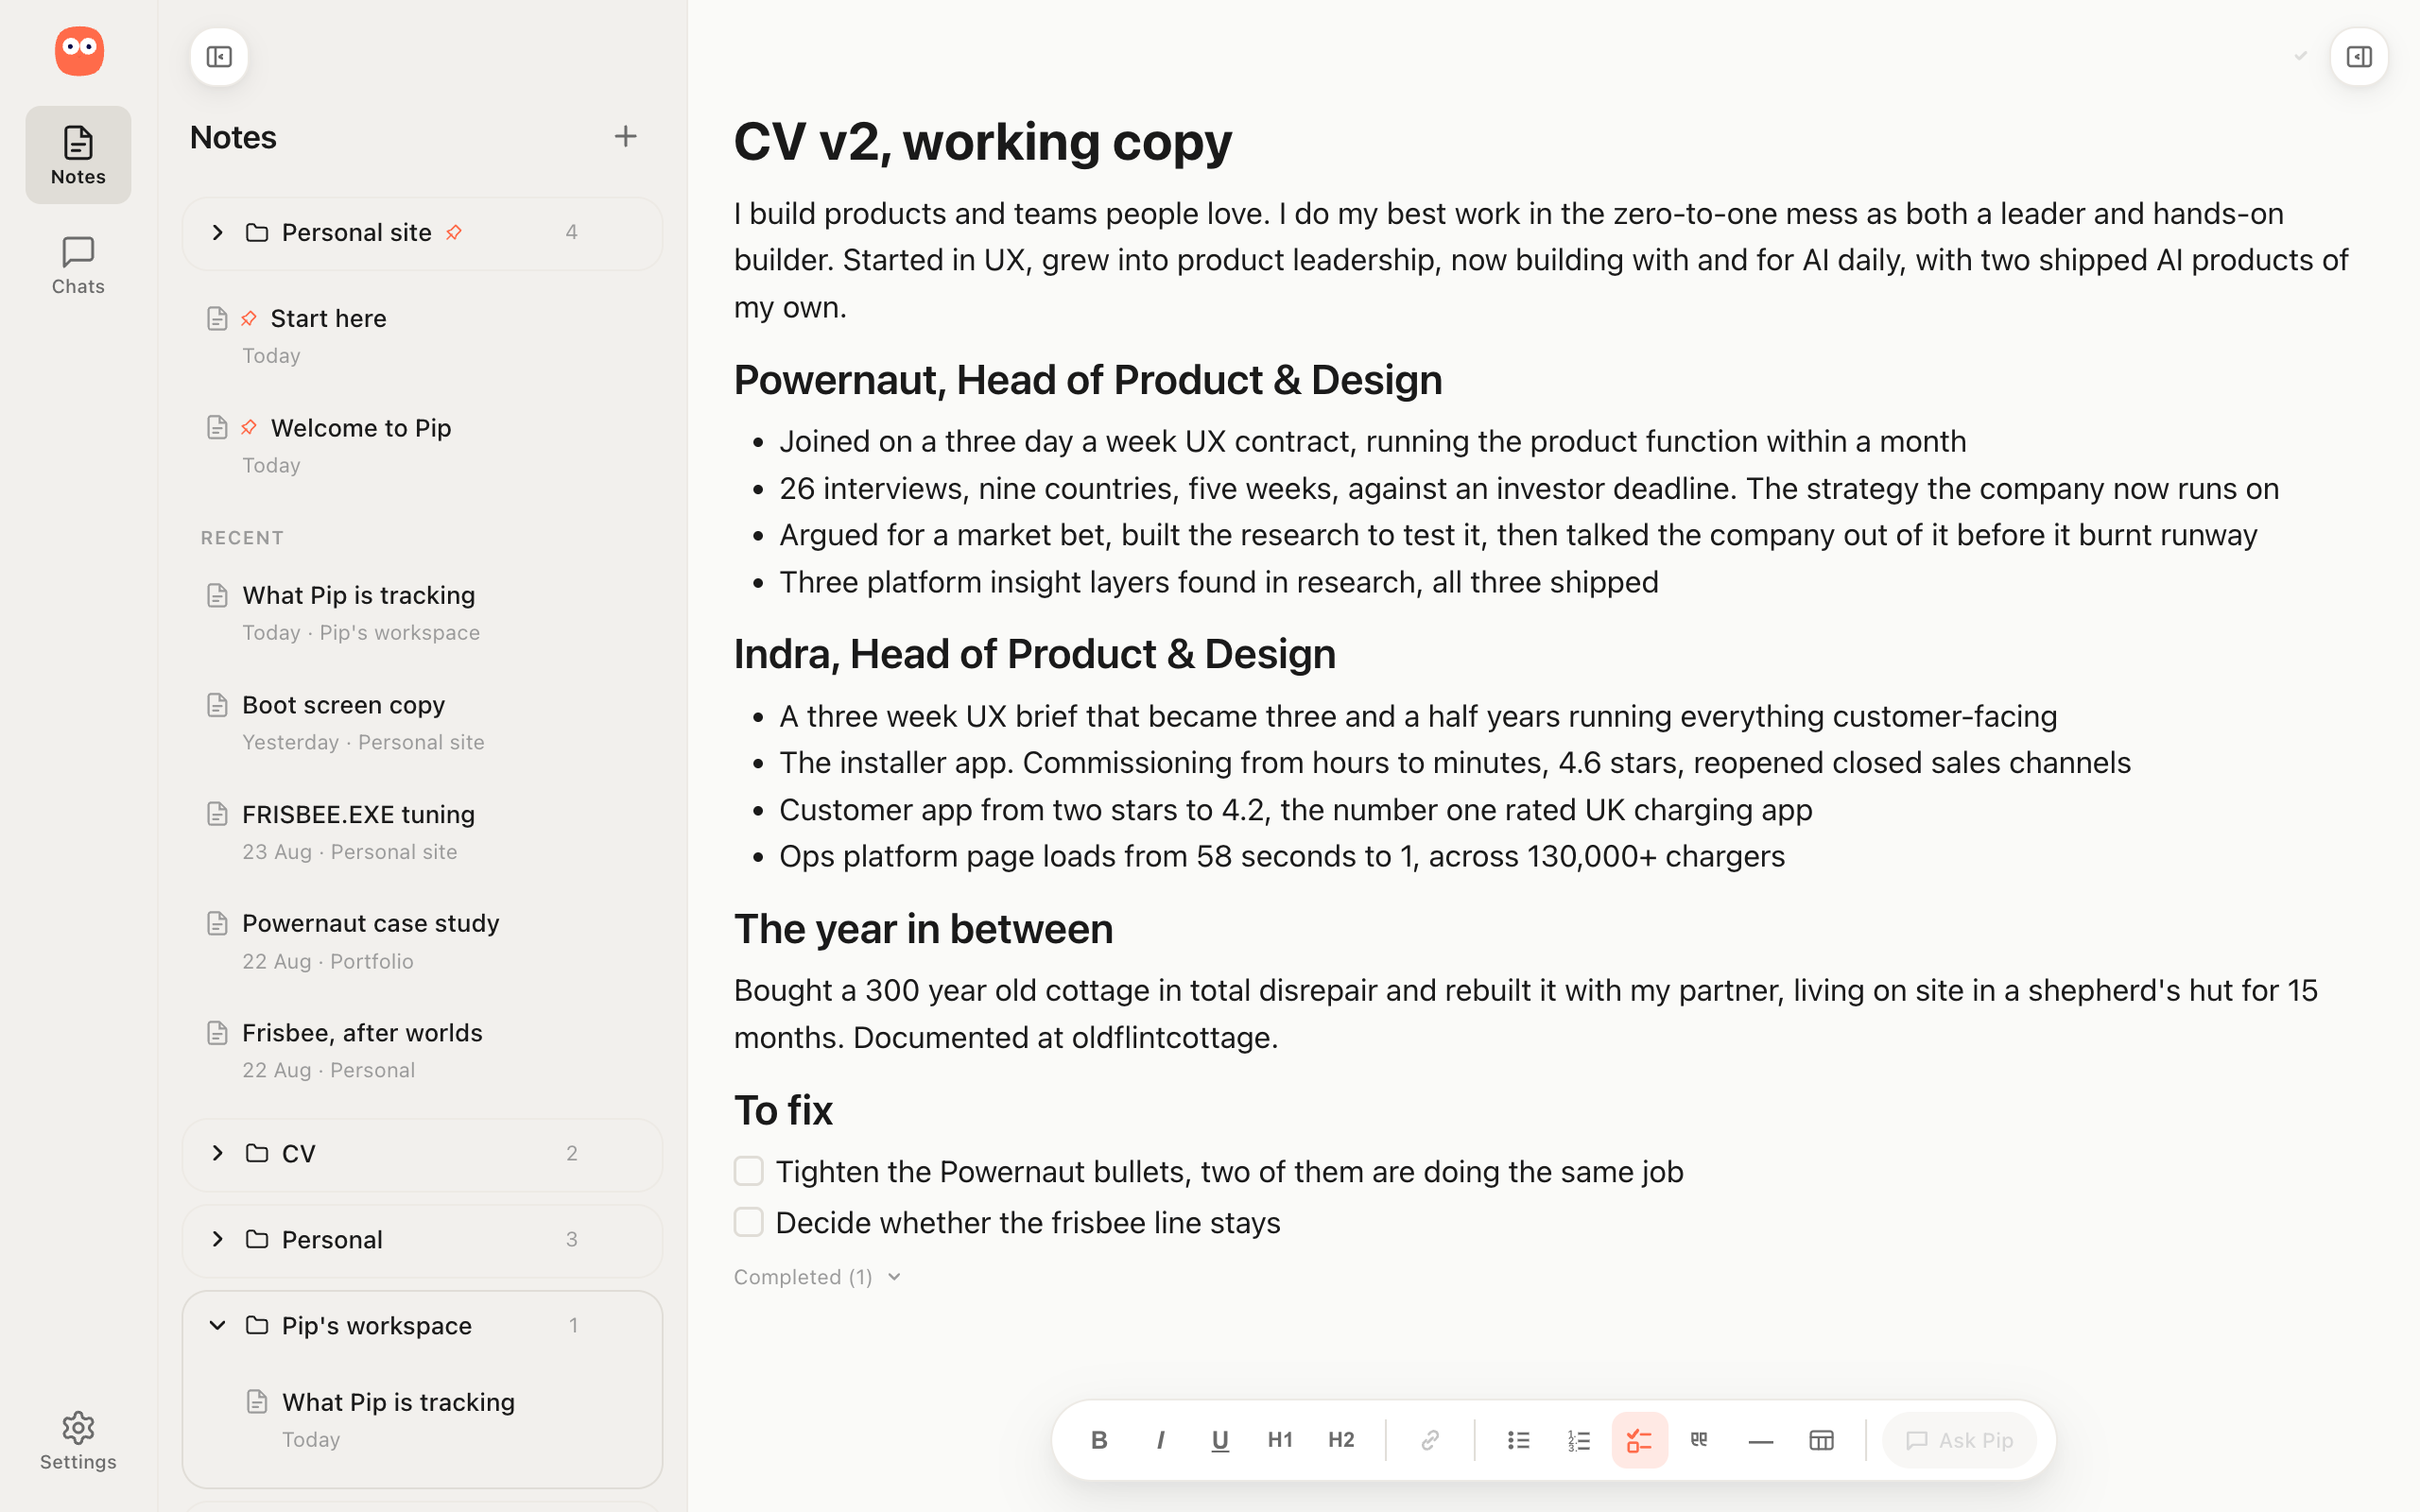Image resolution: width=2420 pixels, height=1512 pixels.
Task: Open the pinned Start here note
Action: click(x=422, y=336)
